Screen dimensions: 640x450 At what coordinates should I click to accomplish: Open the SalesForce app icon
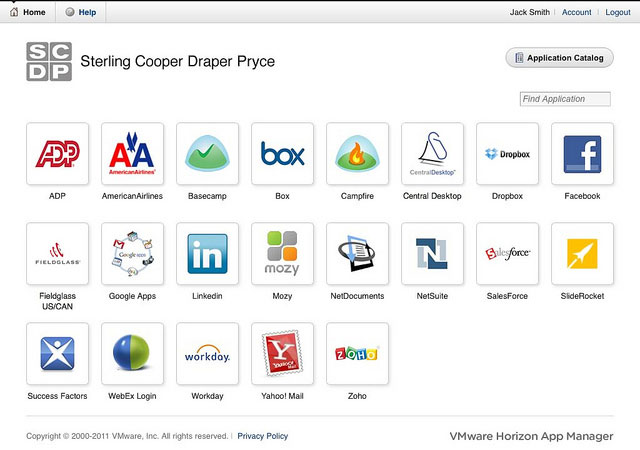tap(507, 254)
